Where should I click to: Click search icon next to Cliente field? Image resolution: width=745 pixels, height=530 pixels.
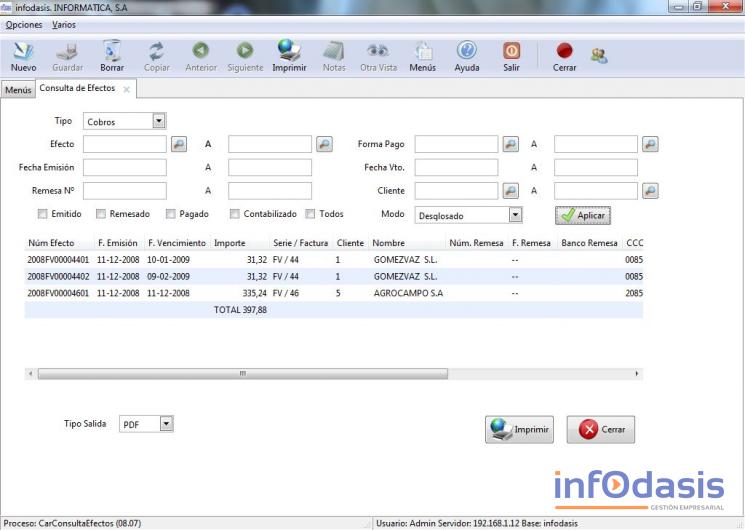click(510, 190)
